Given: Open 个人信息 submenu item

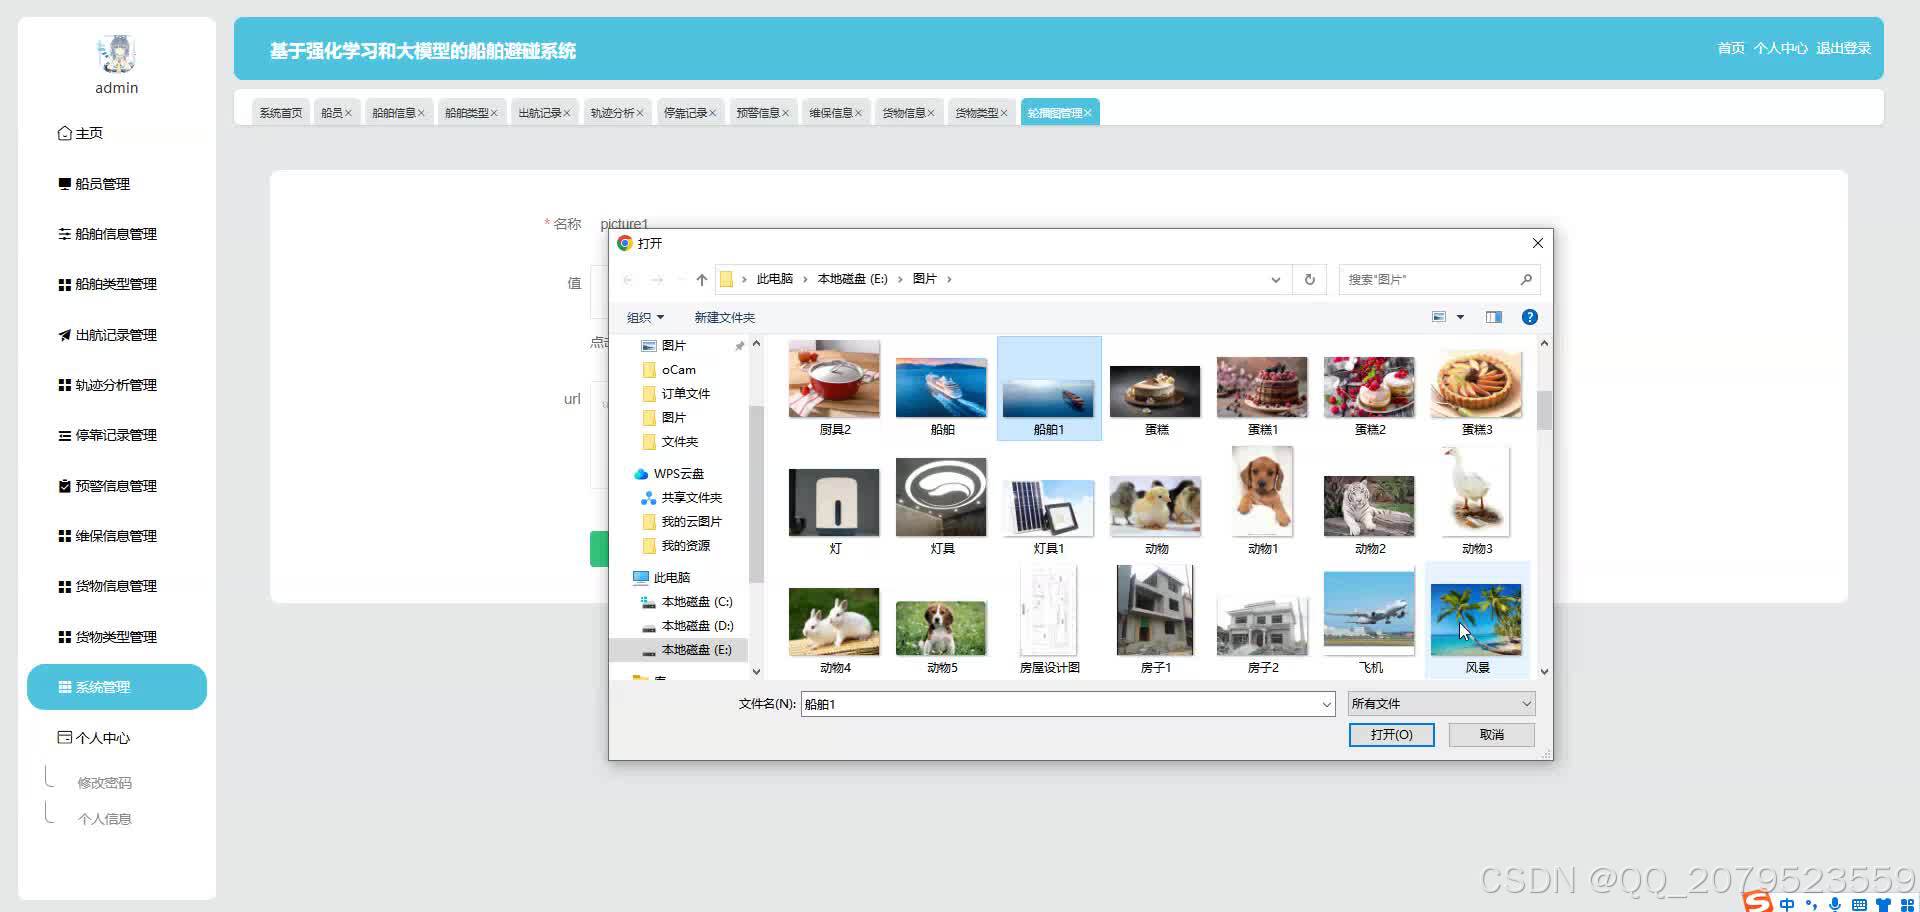Looking at the screenshot, I should click(x=105, y=819).
